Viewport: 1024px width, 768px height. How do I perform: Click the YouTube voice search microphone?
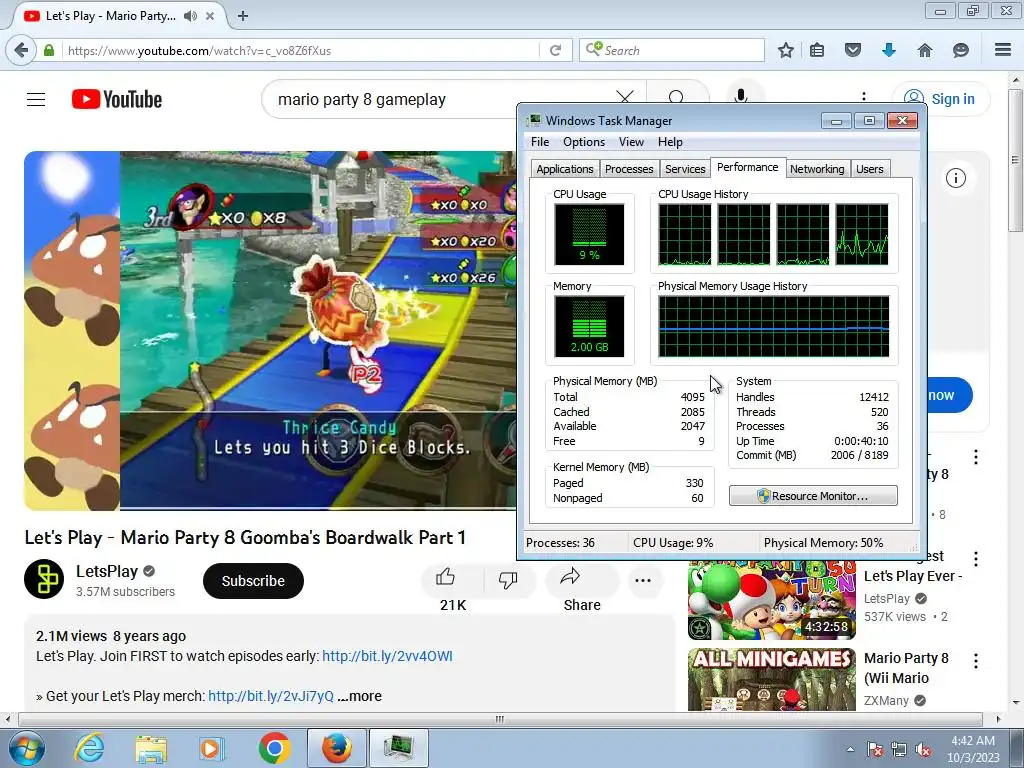pyautogui.click(x=741, y=97)
